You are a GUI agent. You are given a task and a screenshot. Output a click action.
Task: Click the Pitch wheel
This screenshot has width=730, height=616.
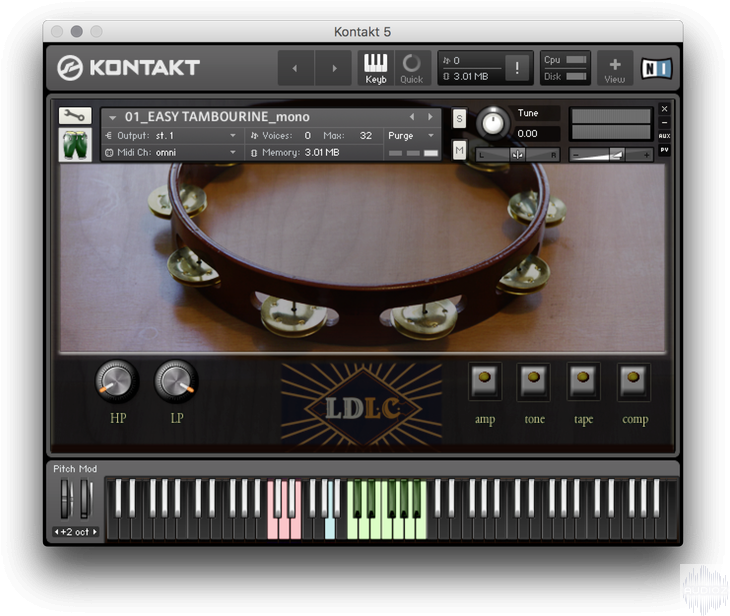tap(67, 499)
